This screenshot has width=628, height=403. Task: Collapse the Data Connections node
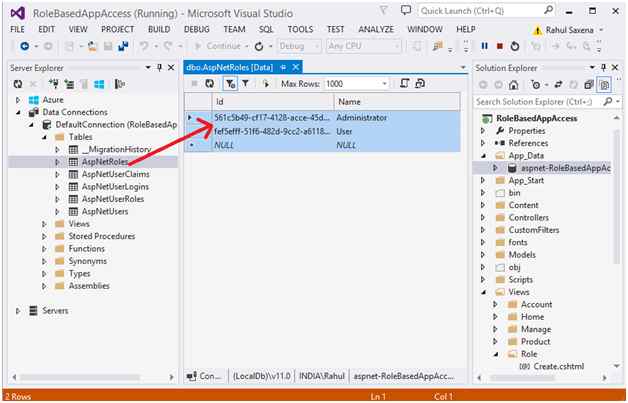pyautogui.click(x=18, y=113)
